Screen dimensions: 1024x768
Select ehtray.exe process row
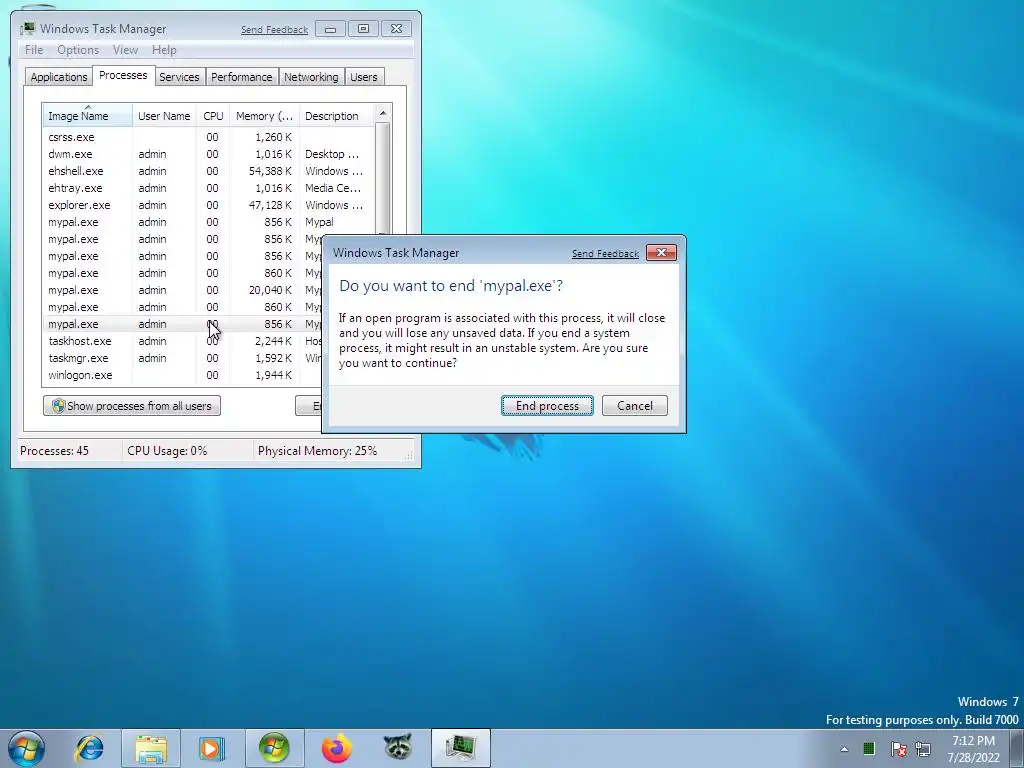point(209,188)
